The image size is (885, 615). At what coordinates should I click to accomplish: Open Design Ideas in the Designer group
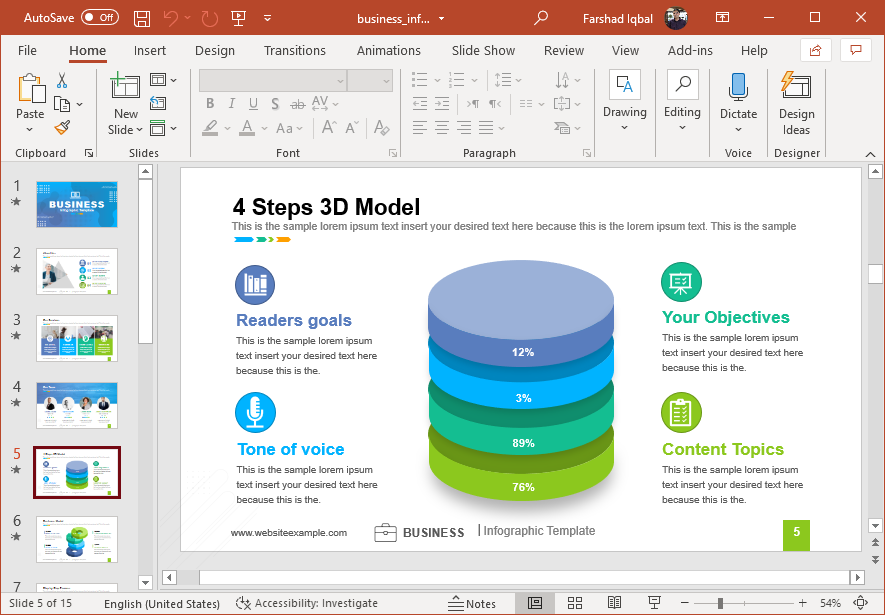796,103
